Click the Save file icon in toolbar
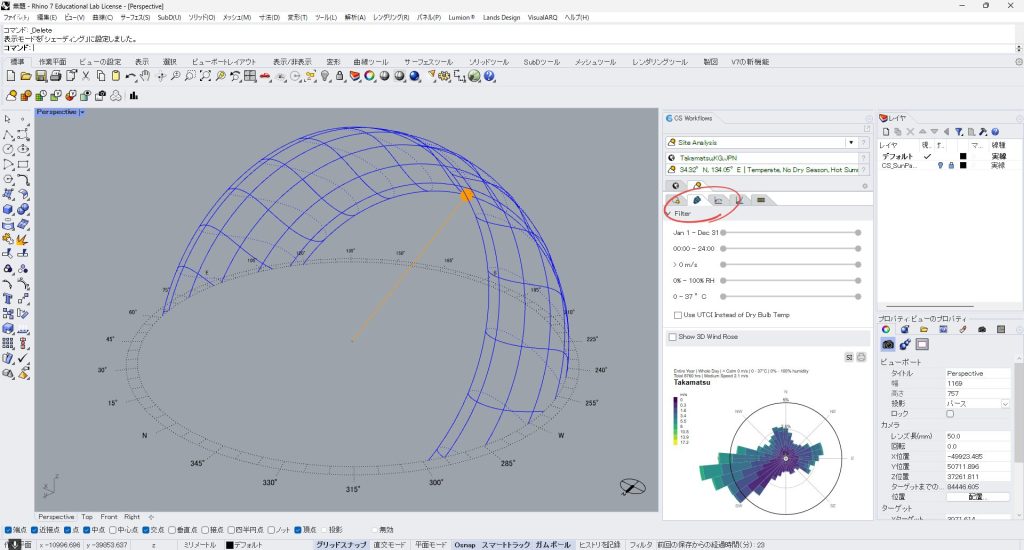 42,76
